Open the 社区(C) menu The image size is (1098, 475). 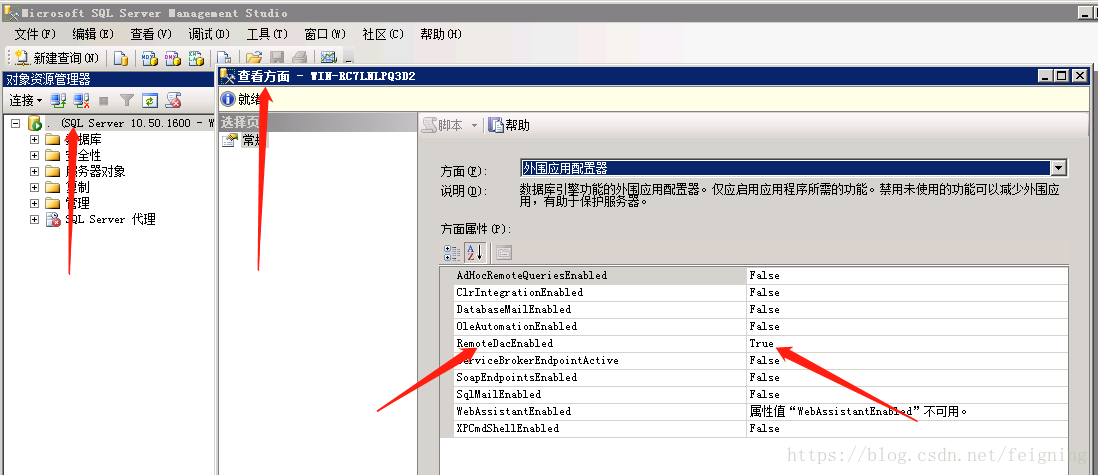[x=383, y=34]
